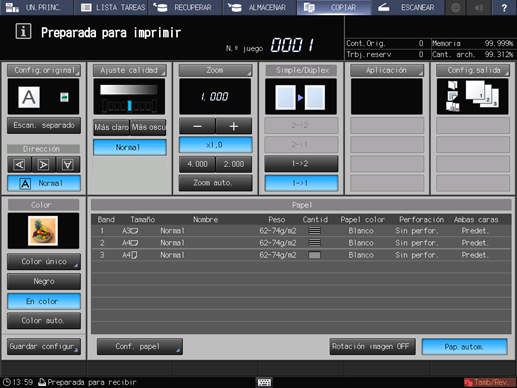This screenshot has width=517, height=388.
Task: Go to the ALMACENAR tab
Action: click(x=260, y=7)
